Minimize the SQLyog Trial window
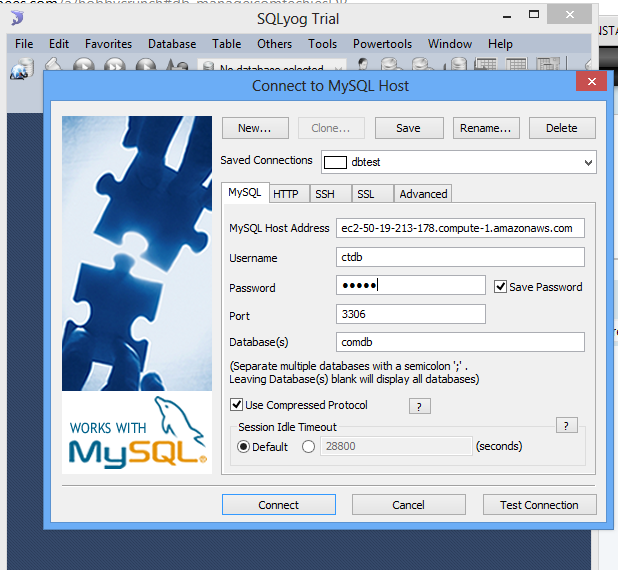 pyautogui.click(x=507, y=16)
